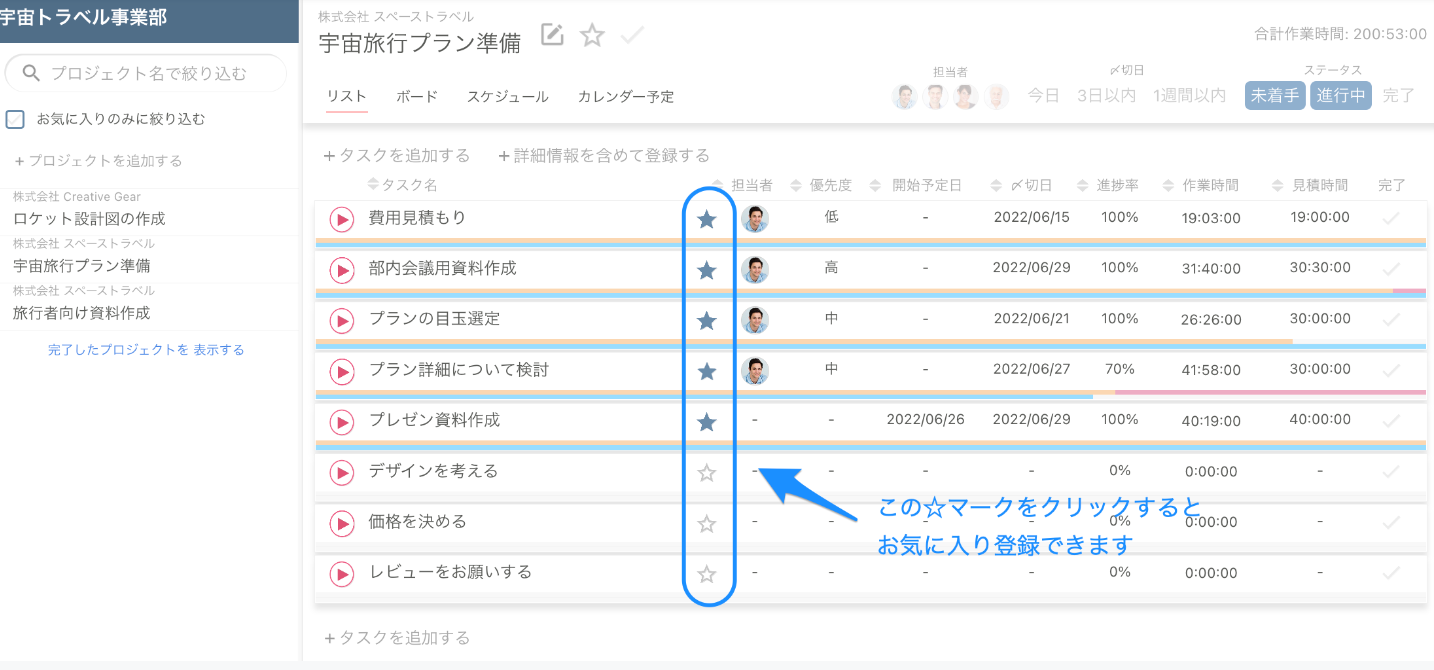Click the star next to 宇宙旅行プラン準備 title
The width and height of the screenshot is (1434, 670).
592,34
